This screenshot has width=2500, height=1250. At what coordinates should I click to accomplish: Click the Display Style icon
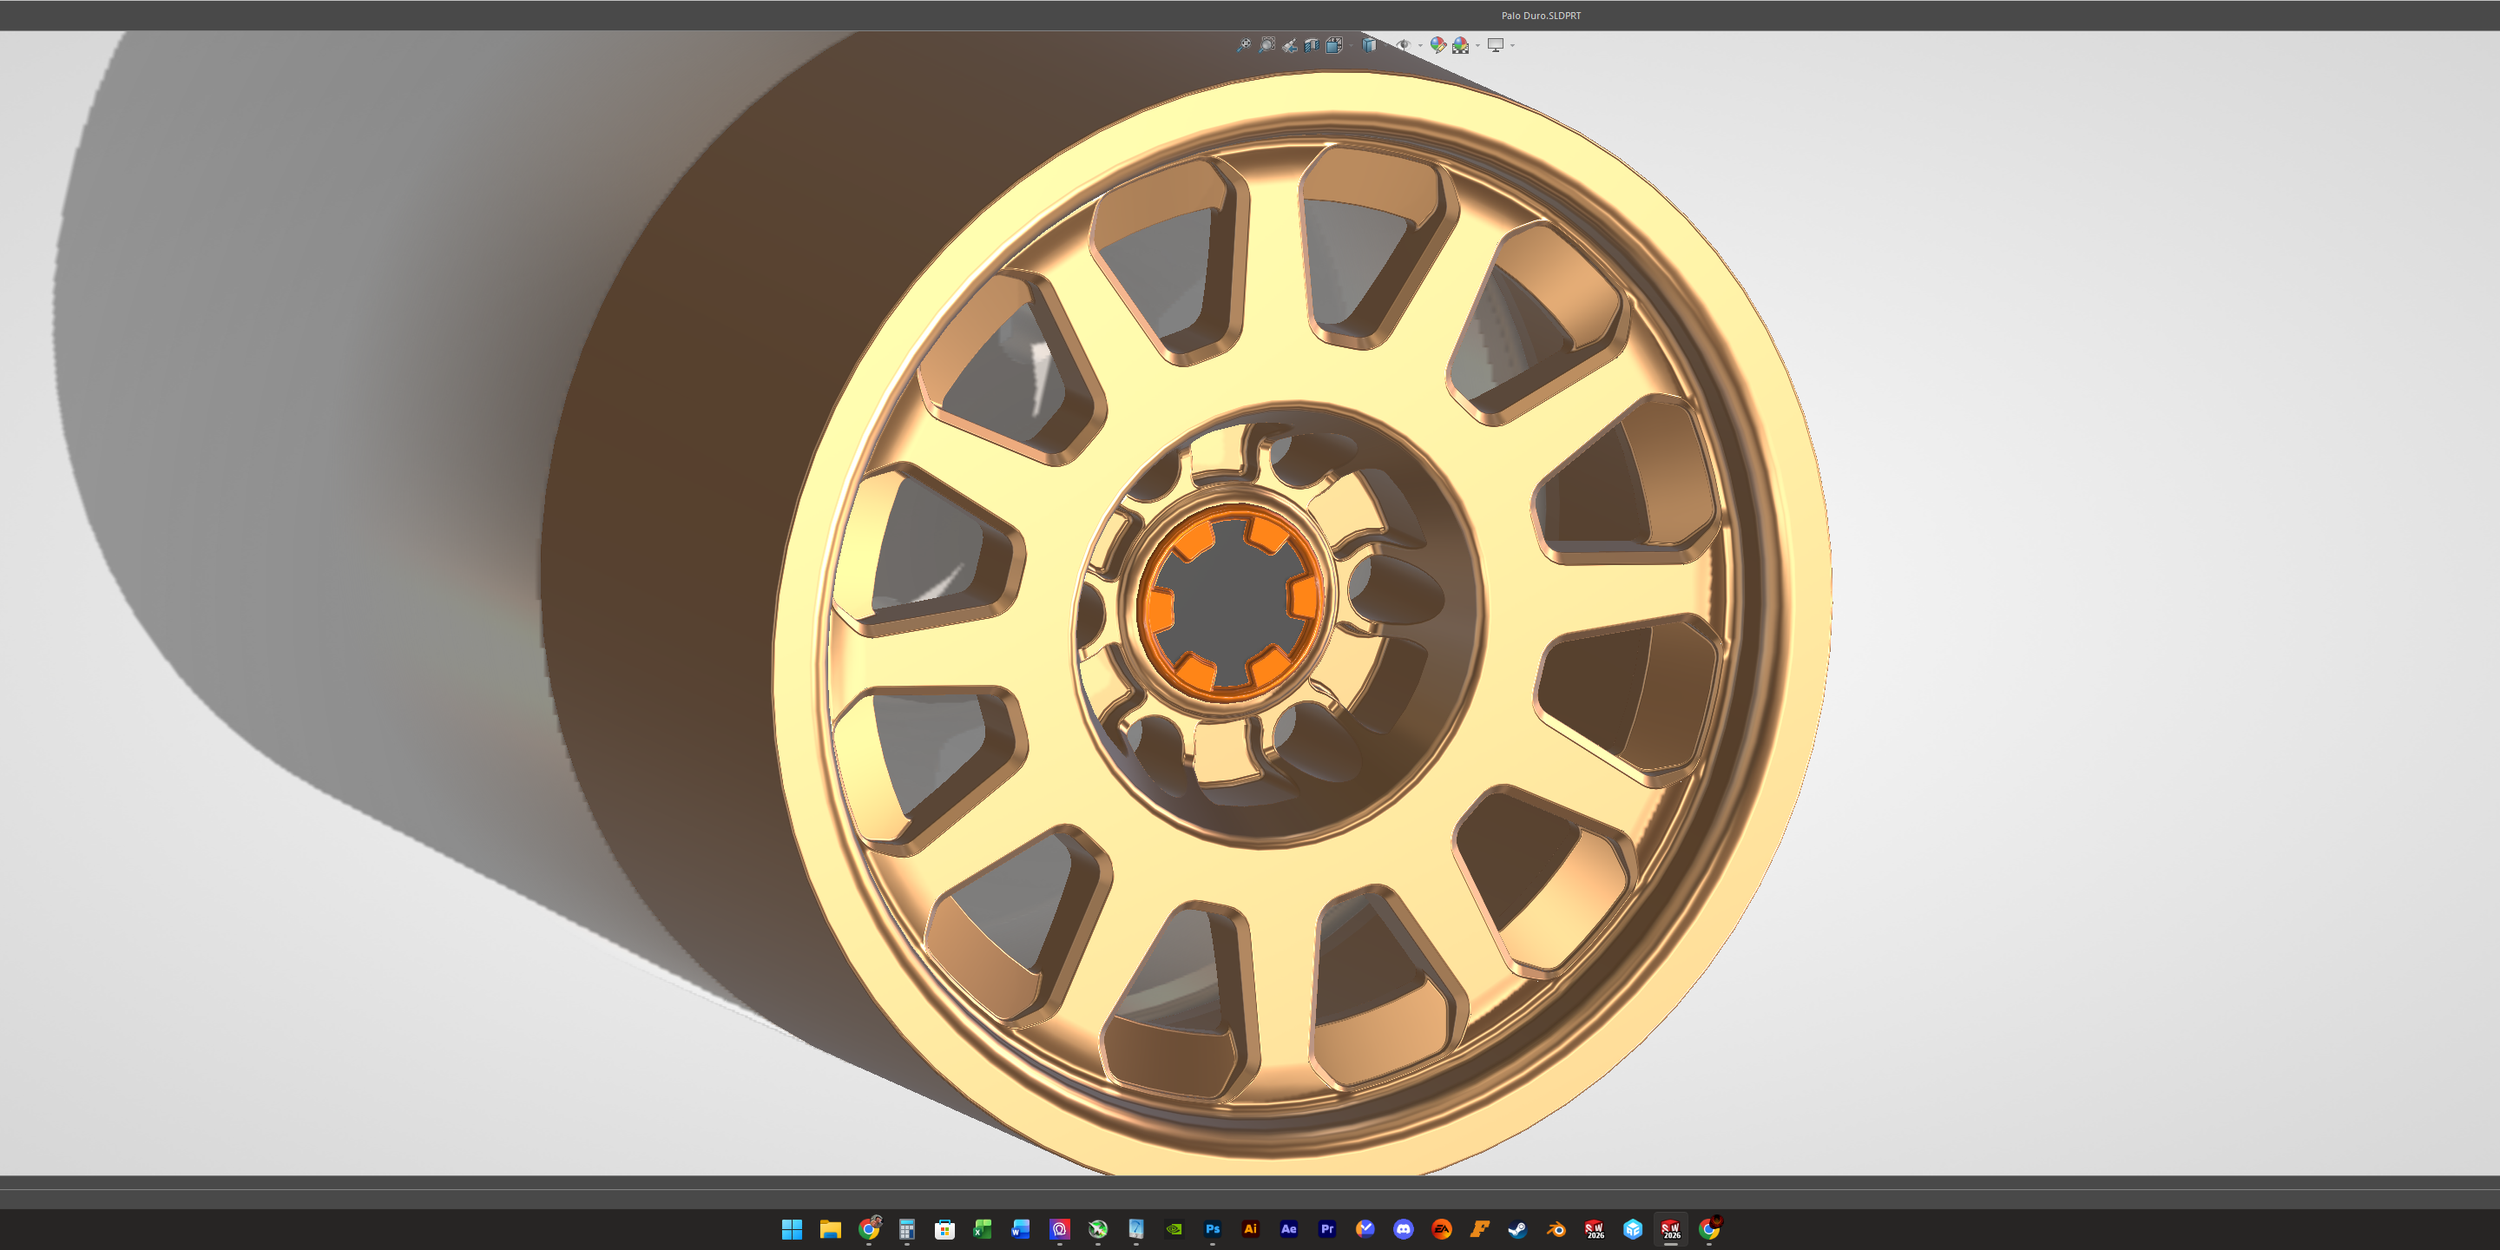coord(1369,45)
